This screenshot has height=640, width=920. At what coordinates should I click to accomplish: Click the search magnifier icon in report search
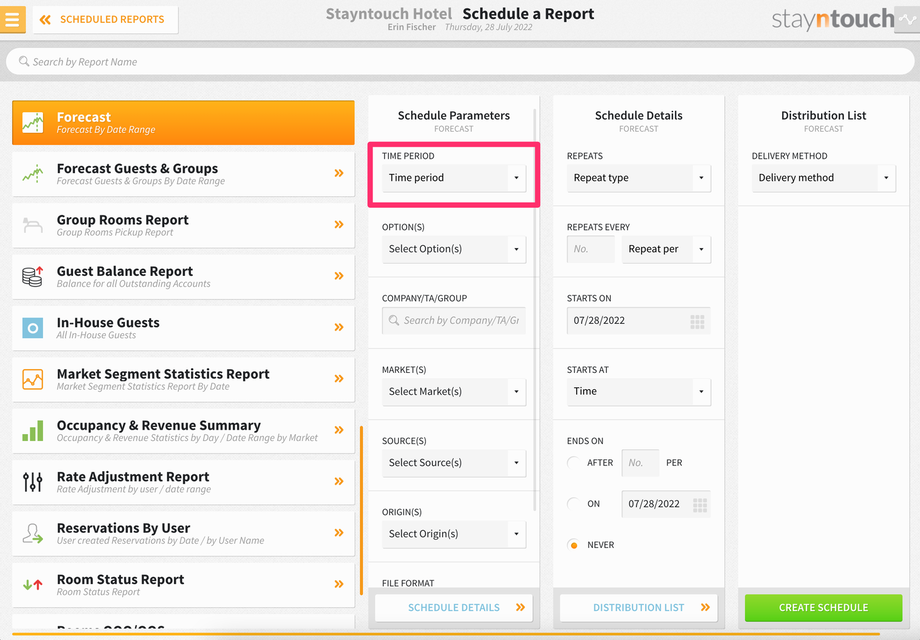[24, 61]
